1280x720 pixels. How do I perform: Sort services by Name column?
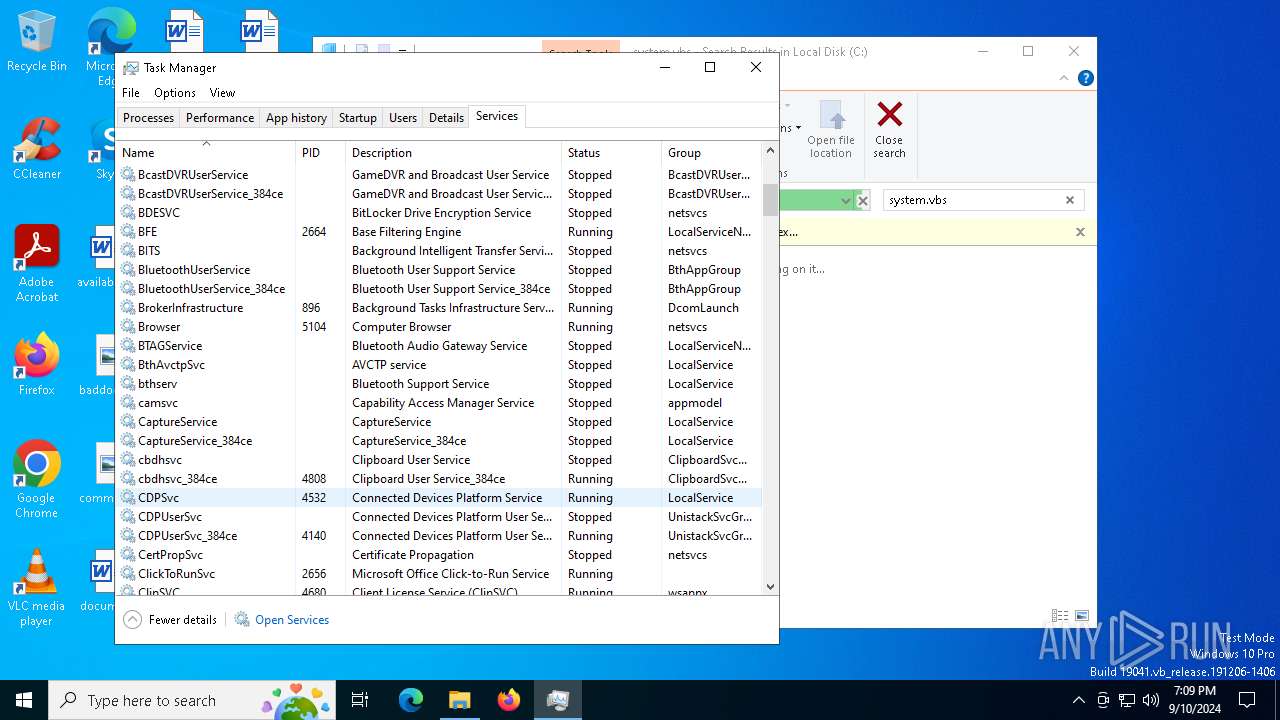click(206, 153)
